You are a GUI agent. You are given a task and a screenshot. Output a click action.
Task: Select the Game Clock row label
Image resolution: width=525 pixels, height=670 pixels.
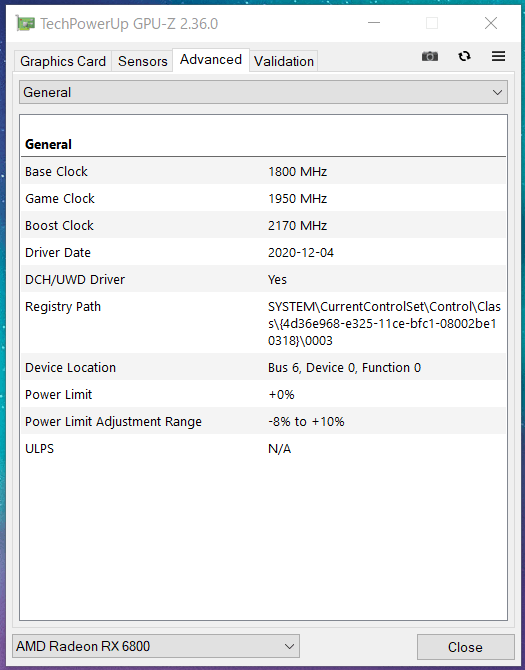click(60, 198)
